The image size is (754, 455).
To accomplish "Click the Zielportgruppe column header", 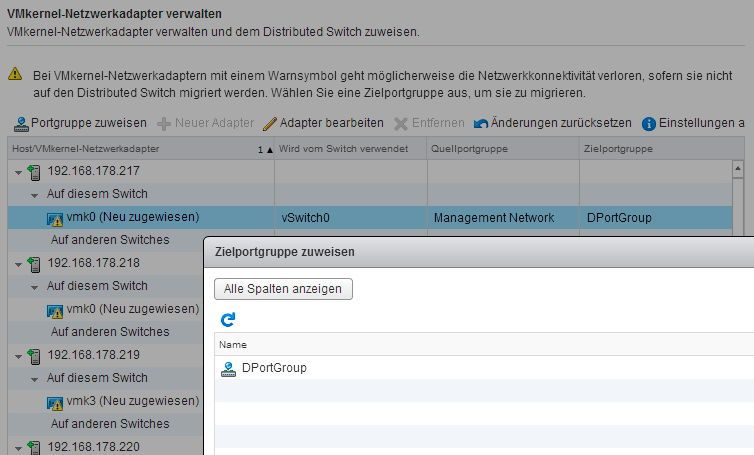I will coord(617,148).
